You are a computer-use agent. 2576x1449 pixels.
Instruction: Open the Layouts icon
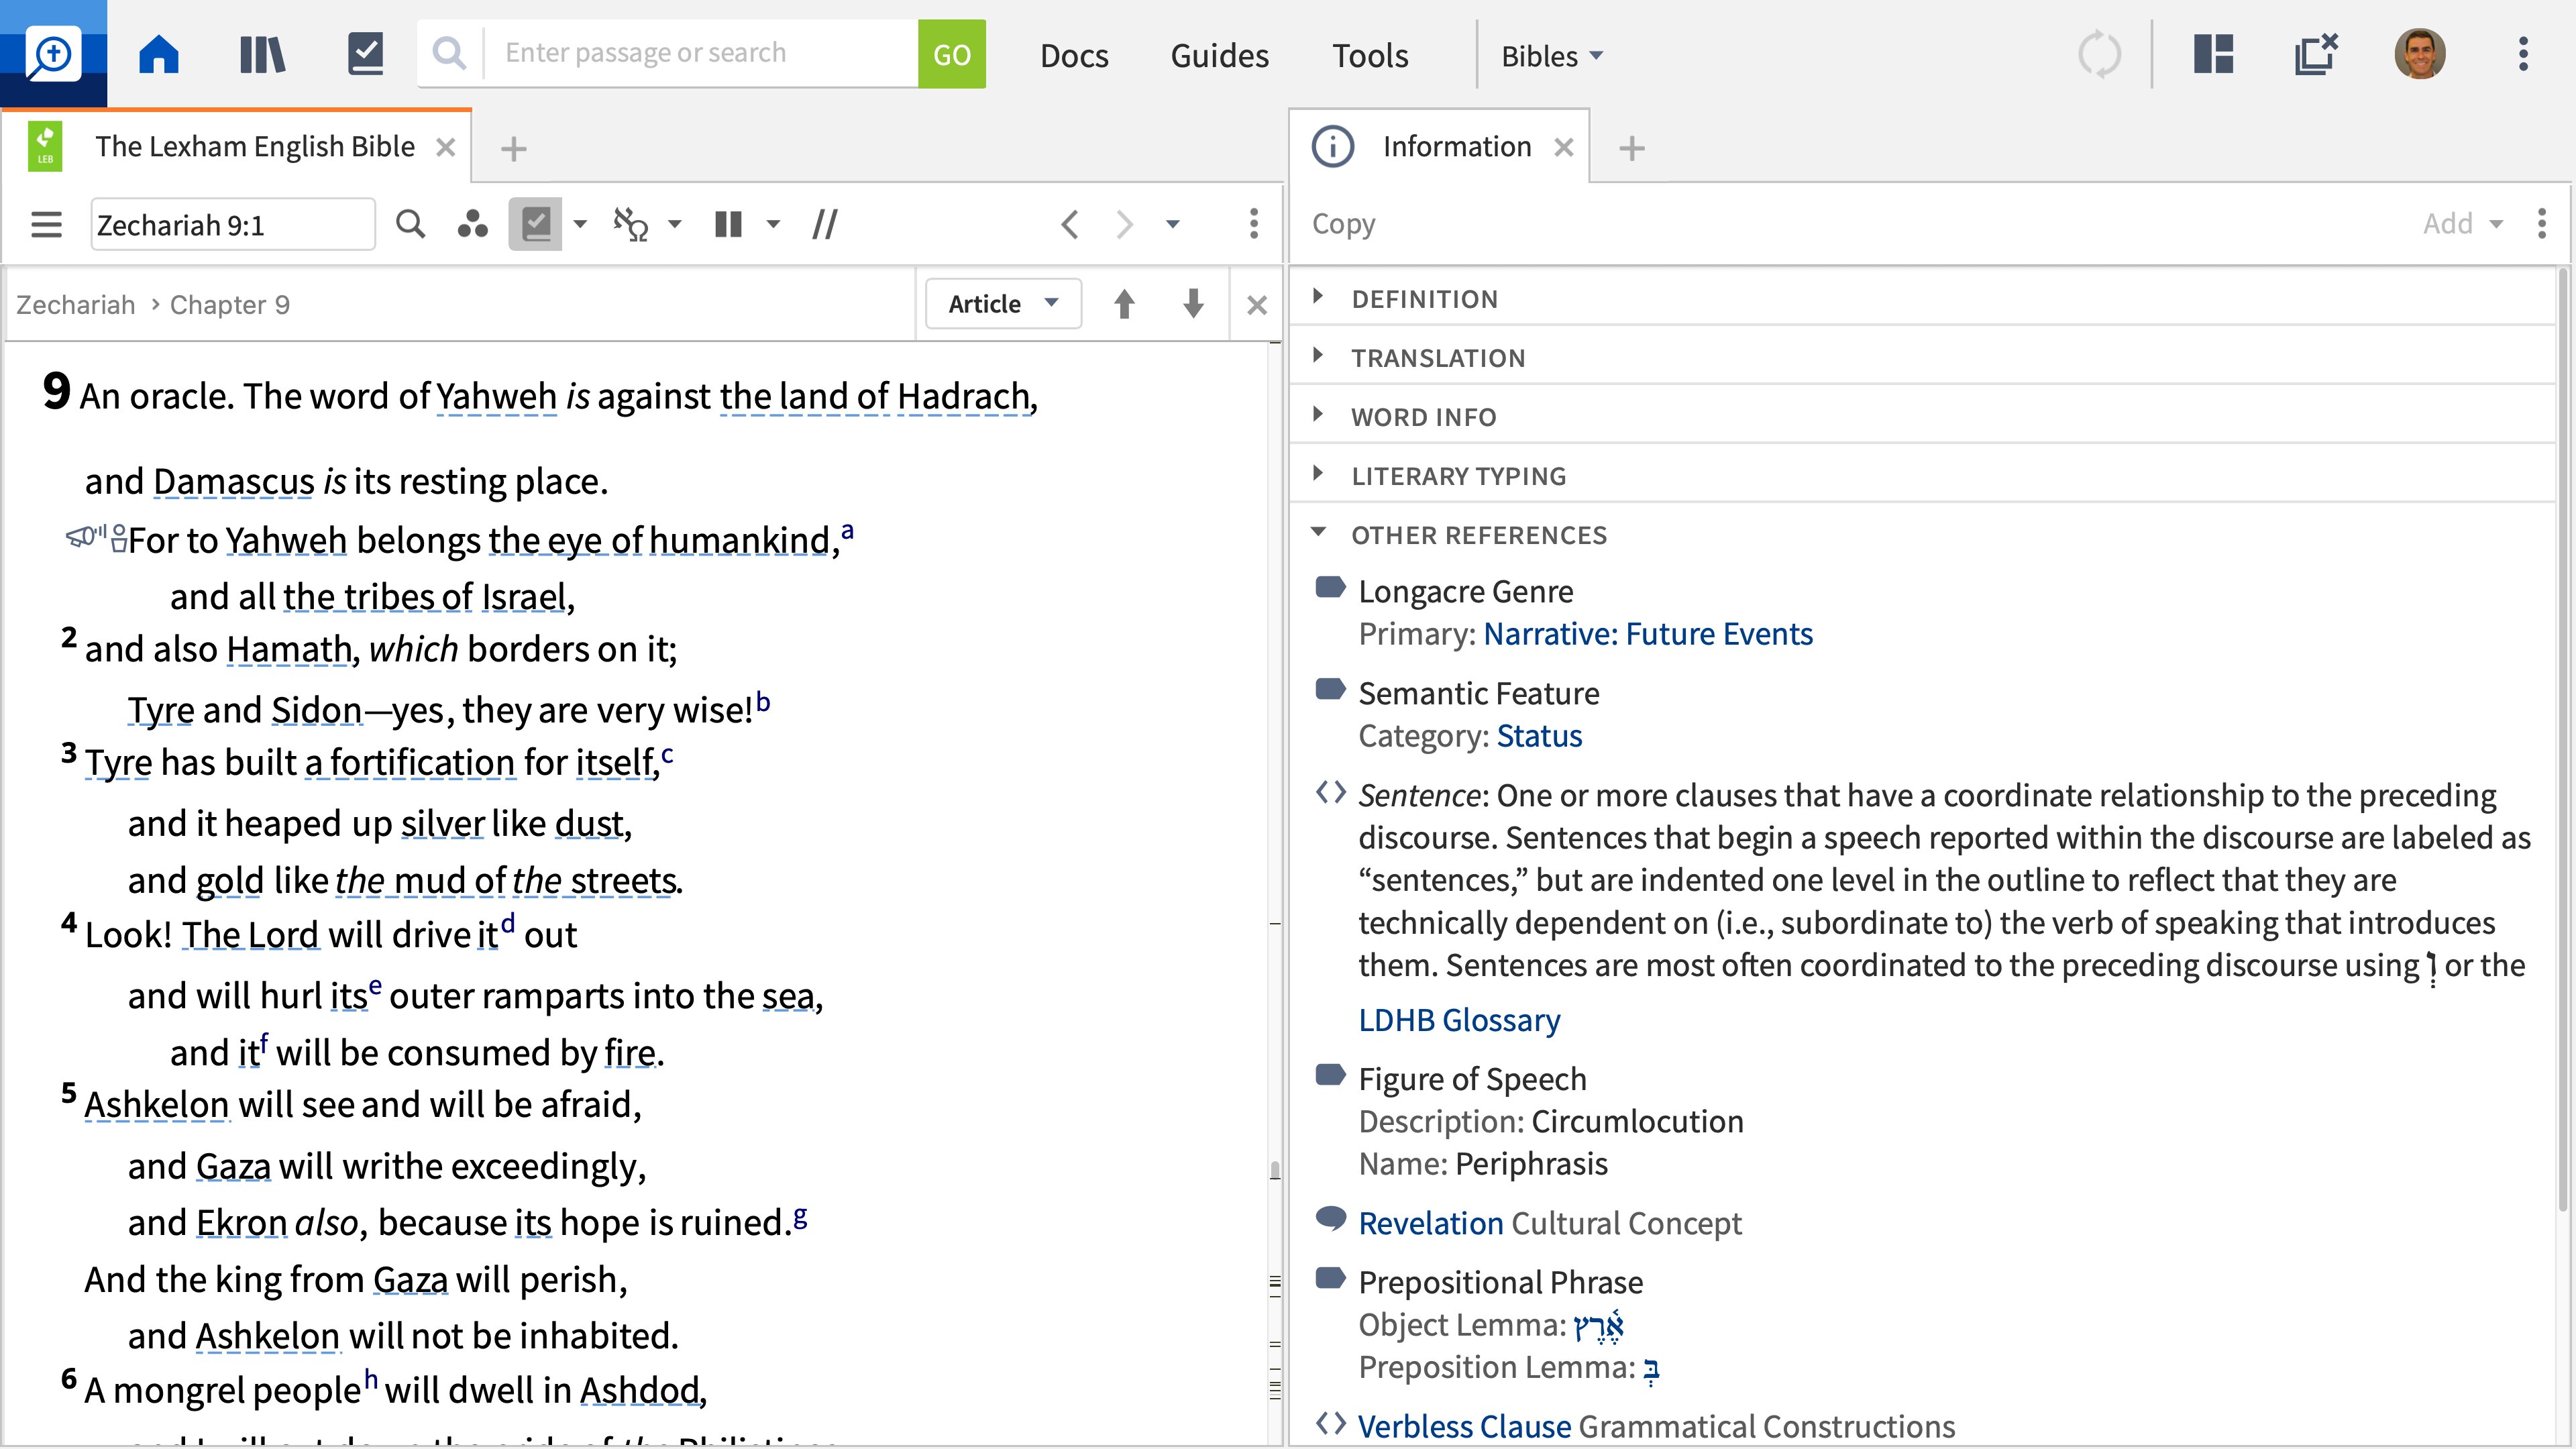coord(2214,54)
